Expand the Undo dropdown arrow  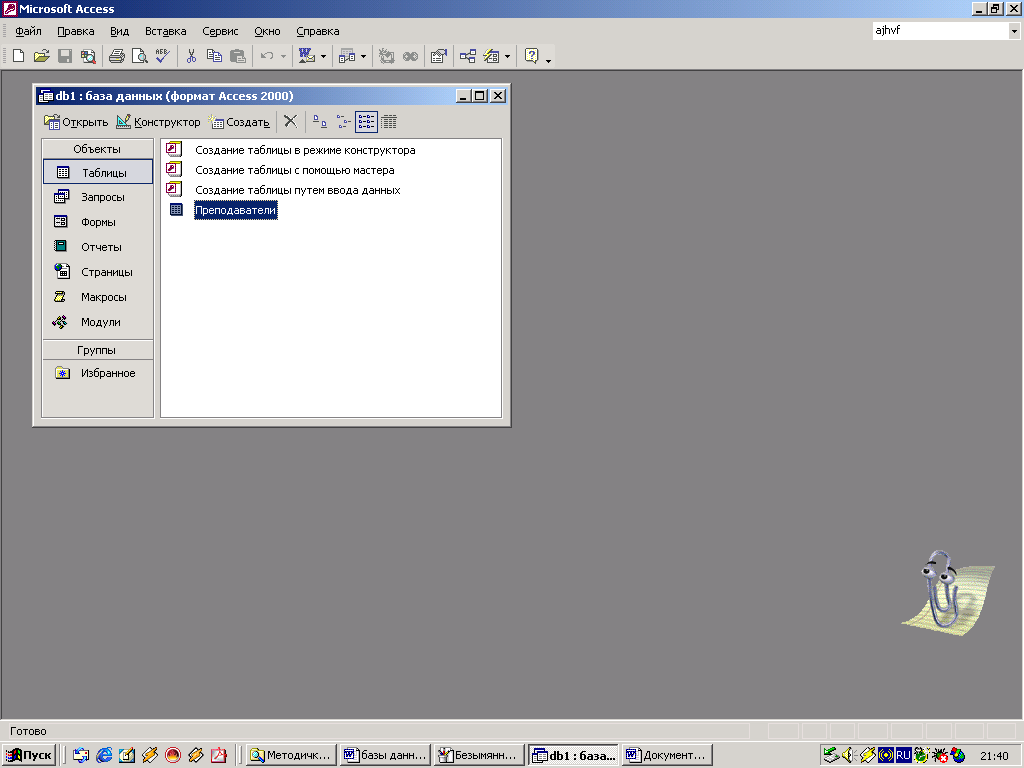(x=283, y=57)
